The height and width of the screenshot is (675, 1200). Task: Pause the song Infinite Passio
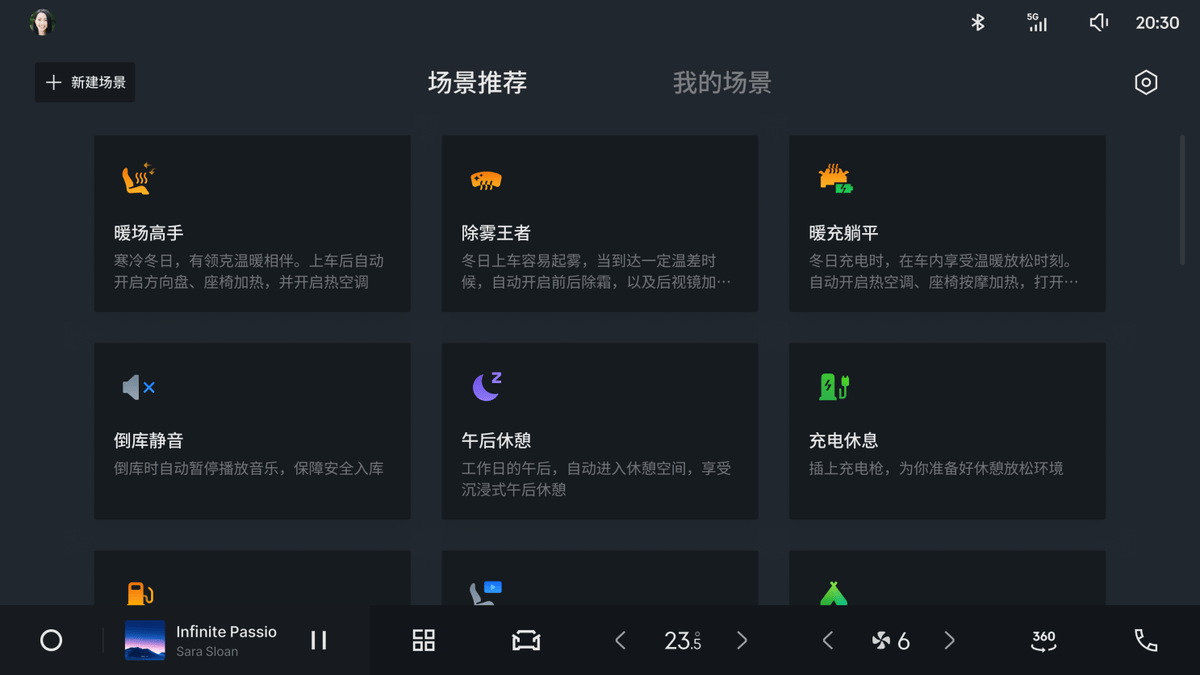[x=318, y=640]
